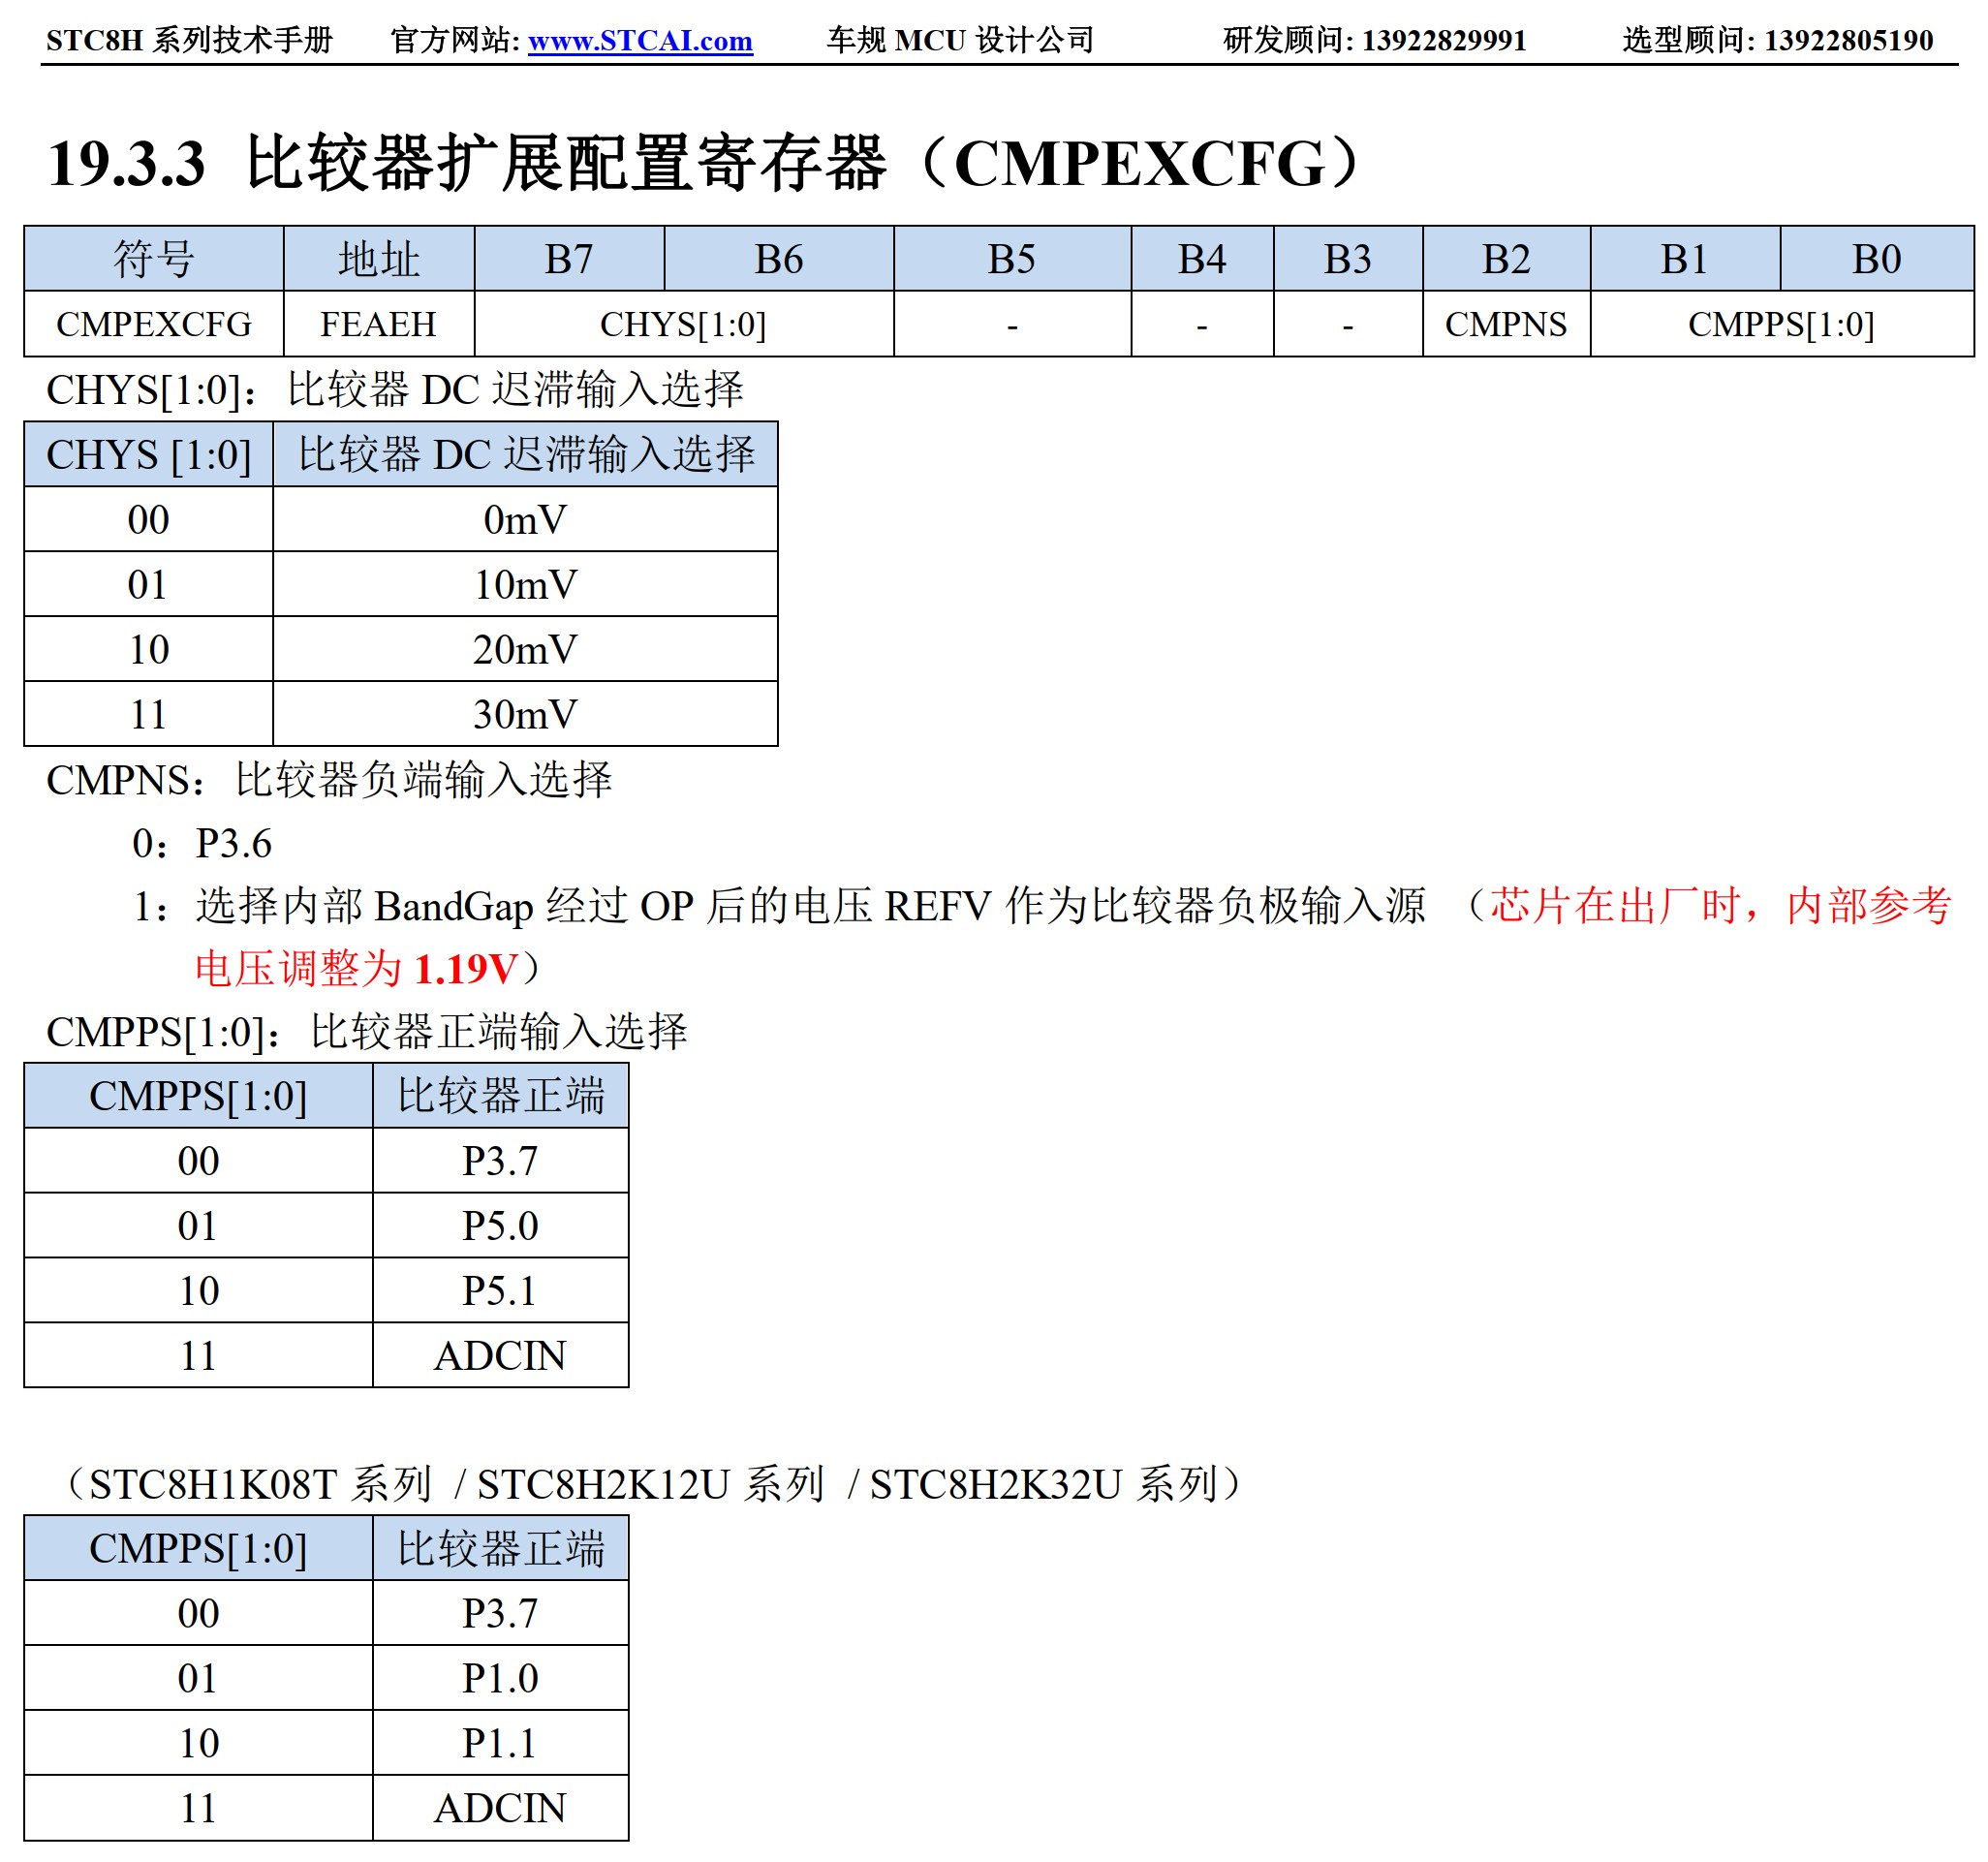The width and height of the screenshot is (1988, 1862).
Task: Click the P1.0 cell in second CMPPS table
Action: tap(500, 1677)
